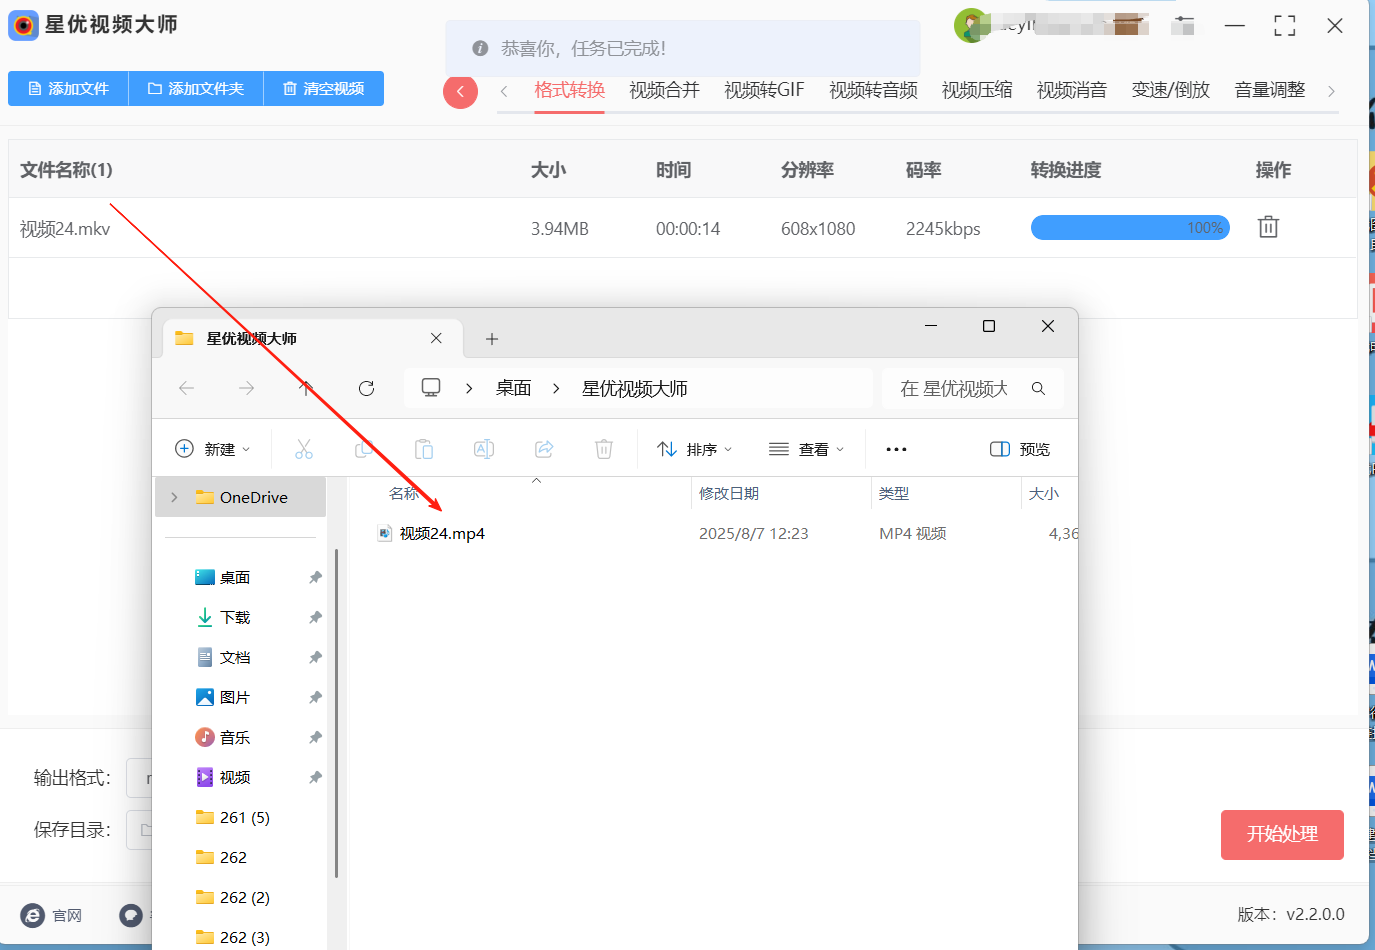Click the 添加文件夹 button

pyautogui.click(x=196, y=89)
